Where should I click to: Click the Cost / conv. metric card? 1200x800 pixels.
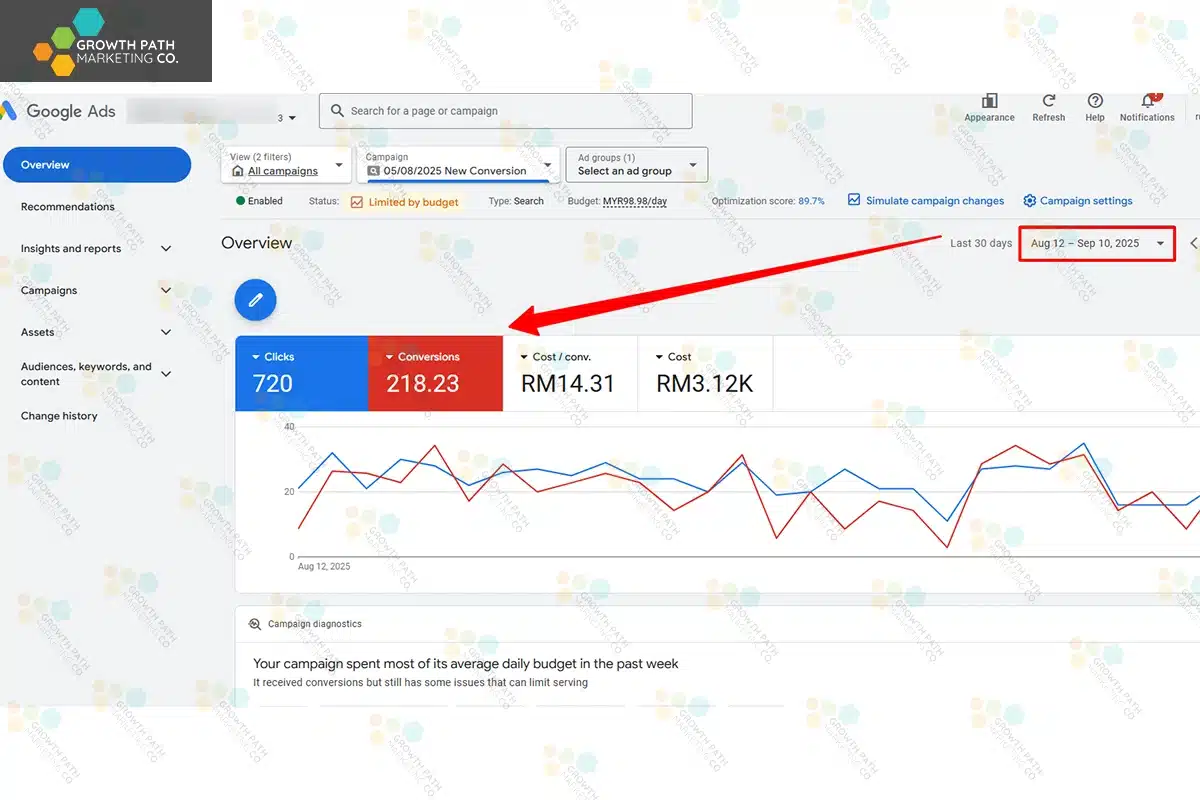pos(569,373)
